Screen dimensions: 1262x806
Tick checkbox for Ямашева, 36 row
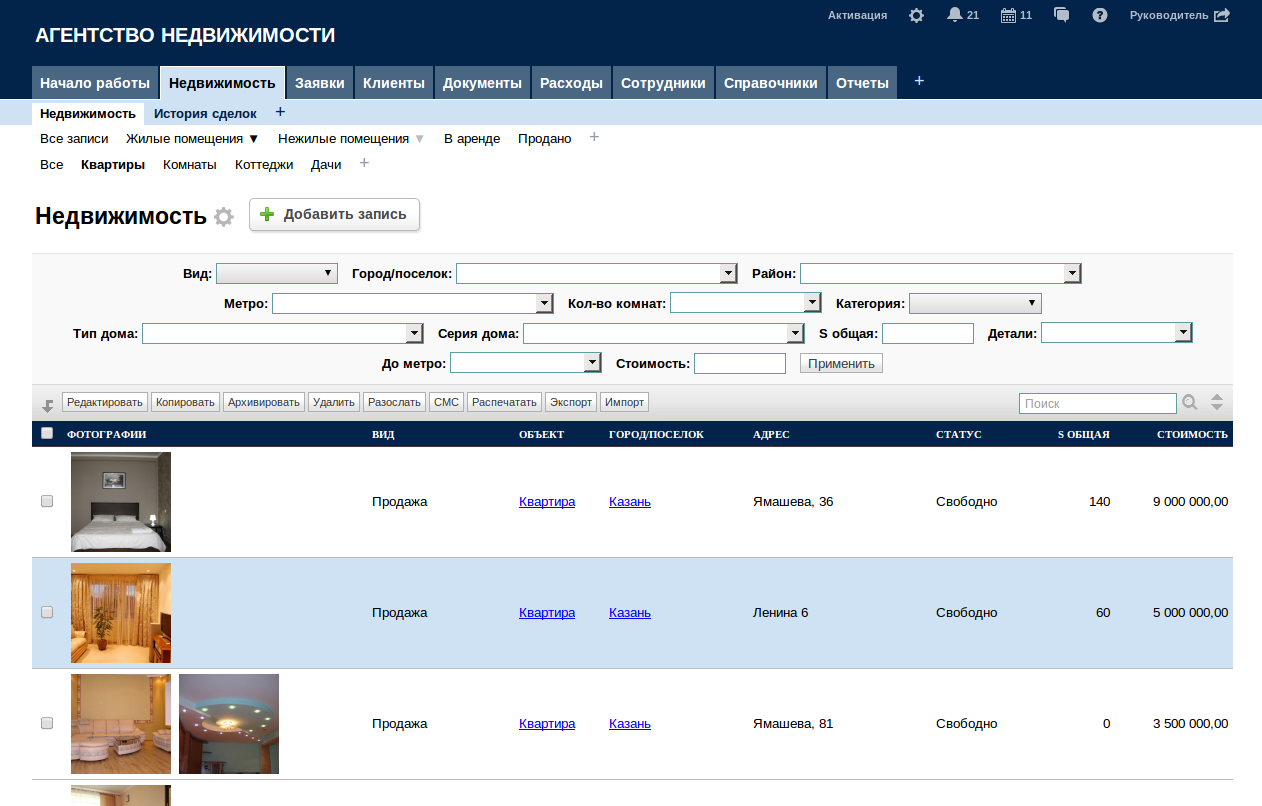[x=47, y=502]
